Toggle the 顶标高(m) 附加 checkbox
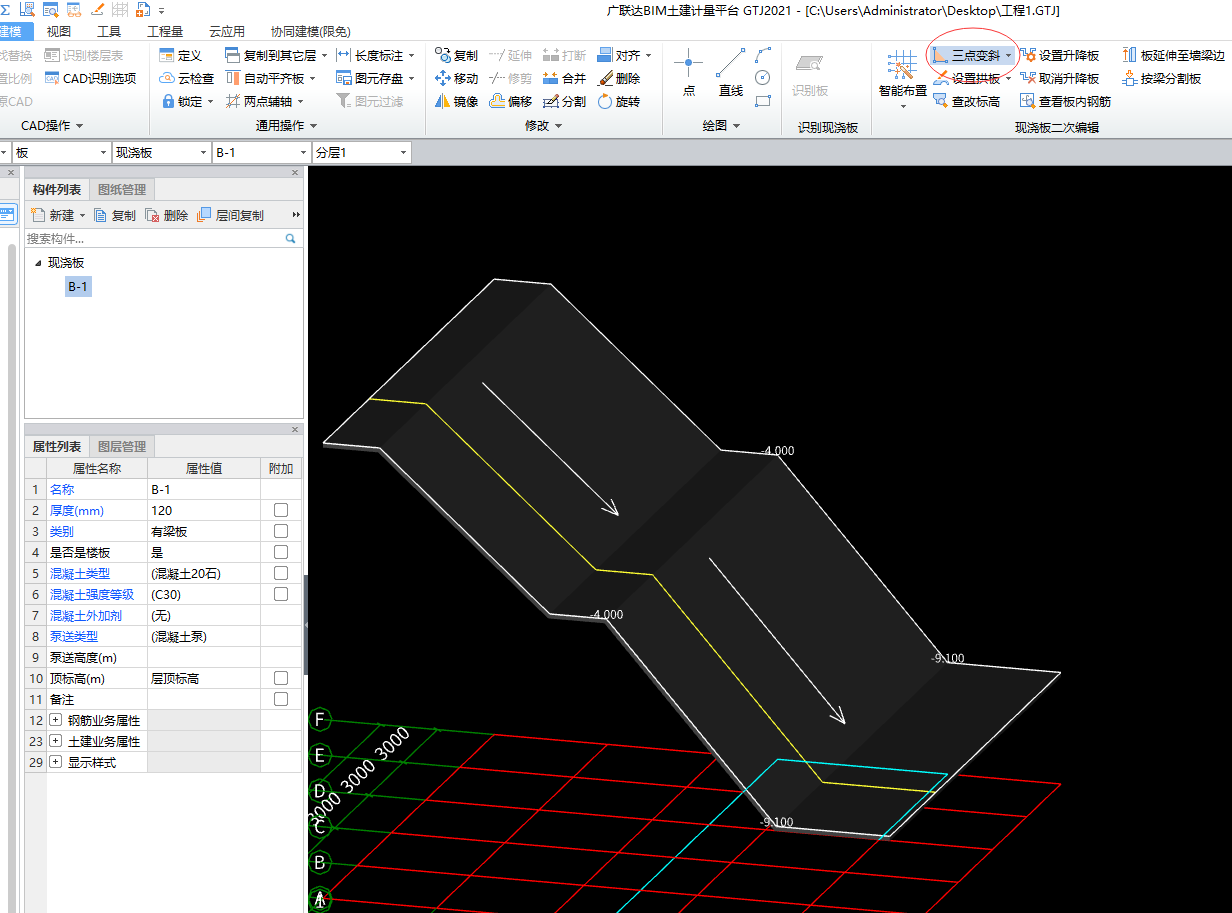The image size is (1232, 913). (x=281, y=678)
